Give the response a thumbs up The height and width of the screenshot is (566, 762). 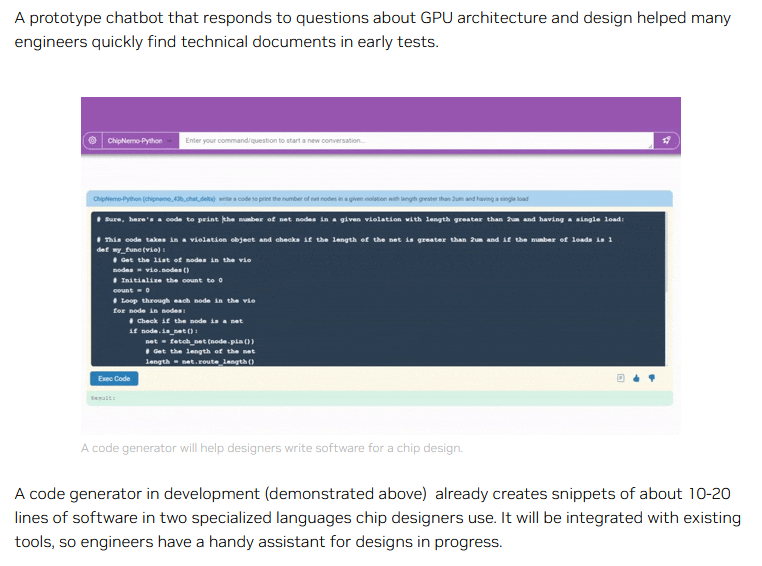tap(636, 378)
